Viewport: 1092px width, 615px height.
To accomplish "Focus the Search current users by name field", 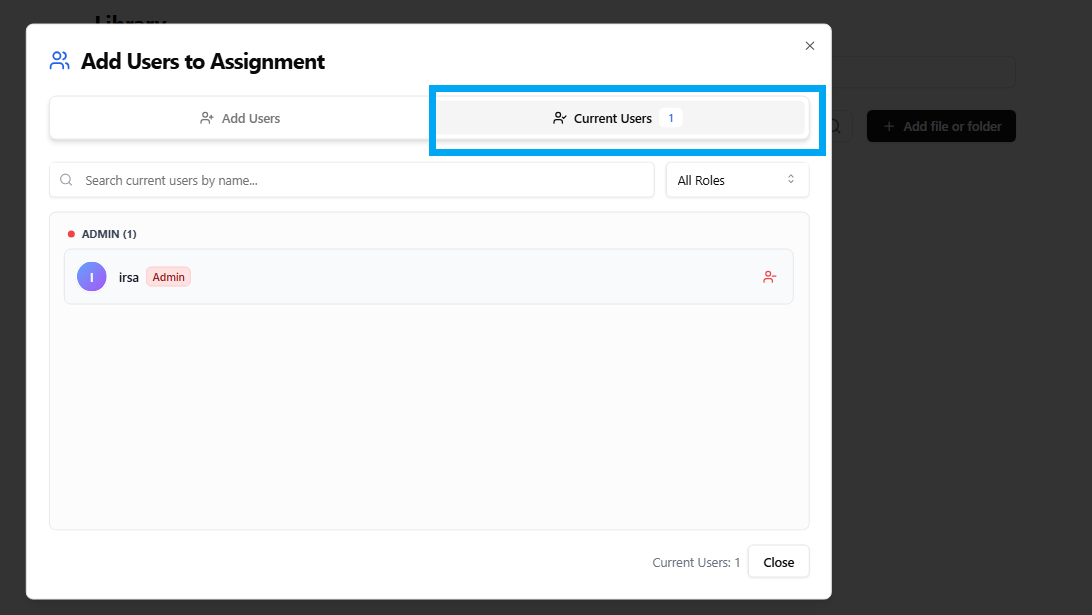I will (x=360, y=180).
